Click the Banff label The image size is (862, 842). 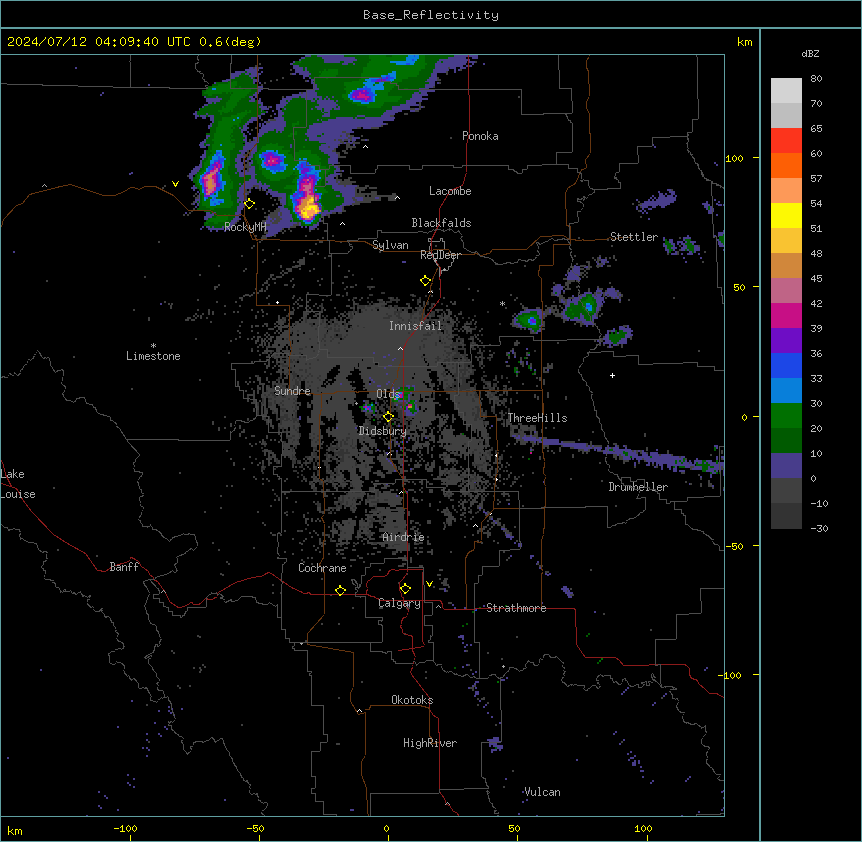pyautogui.click(x=124, y=567)
